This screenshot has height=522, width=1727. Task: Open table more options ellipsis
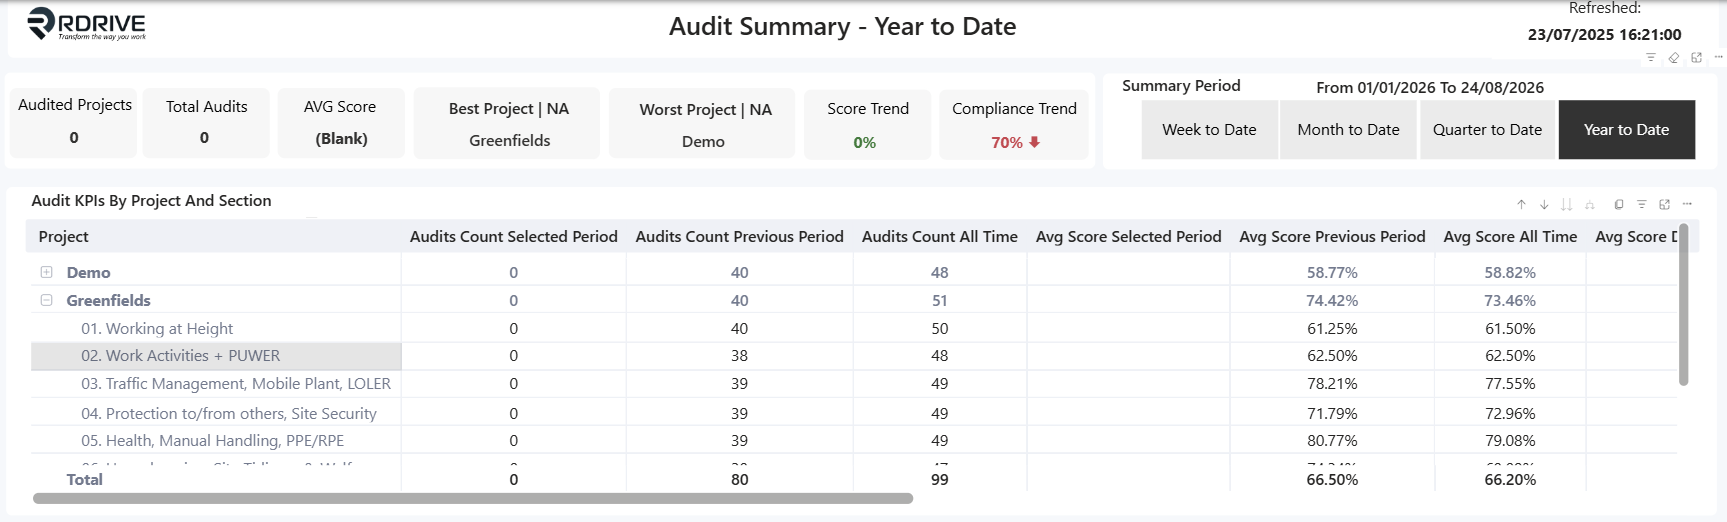1687,204
